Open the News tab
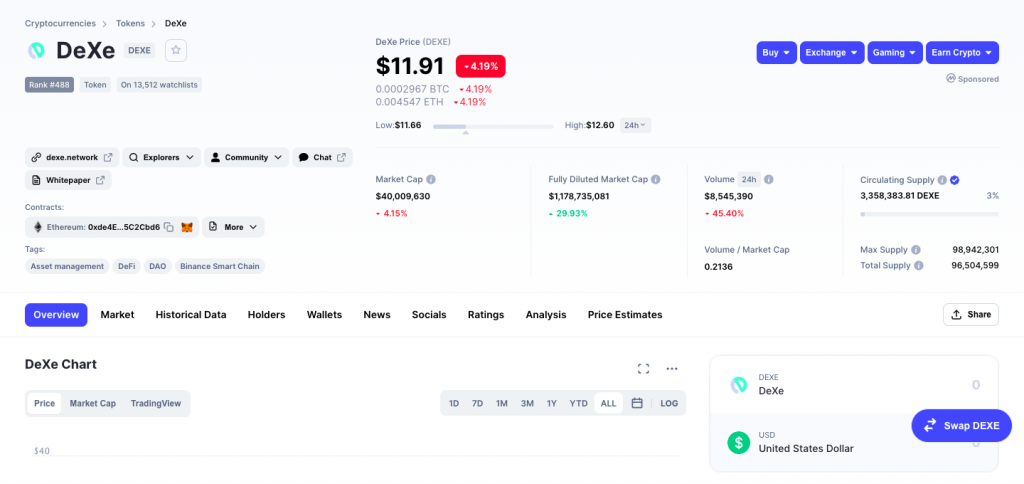 tap(377, 315)
